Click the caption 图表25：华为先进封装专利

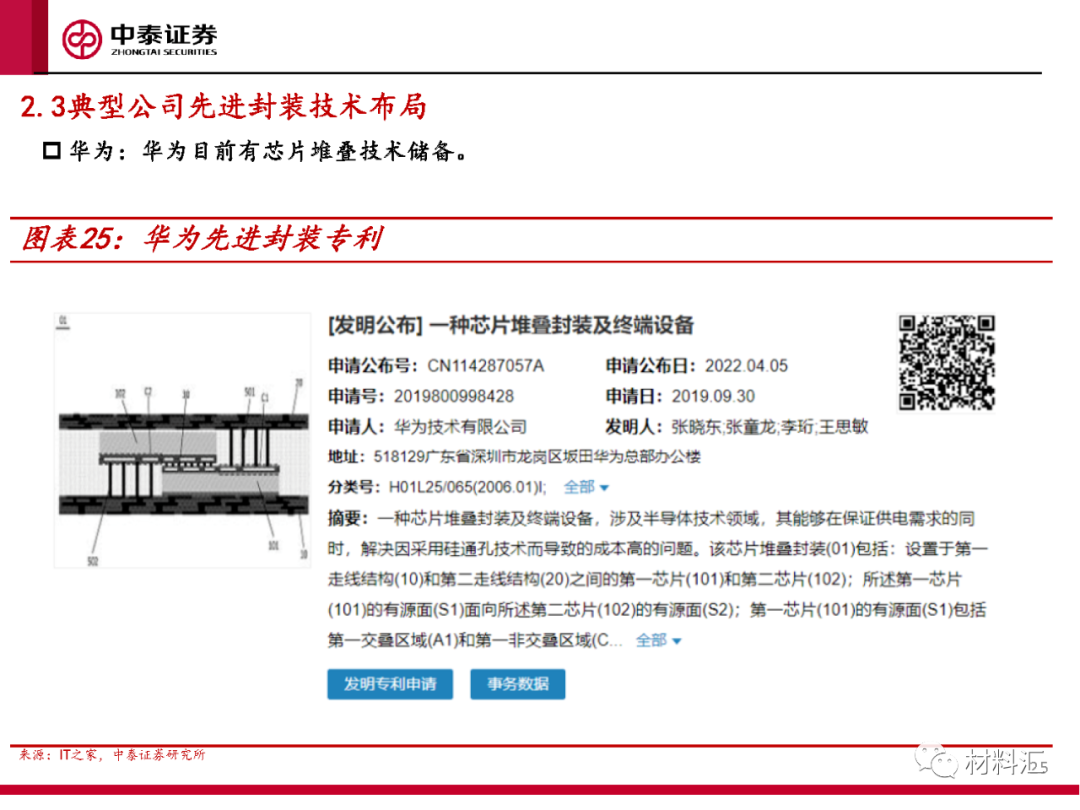click(202, 238)
